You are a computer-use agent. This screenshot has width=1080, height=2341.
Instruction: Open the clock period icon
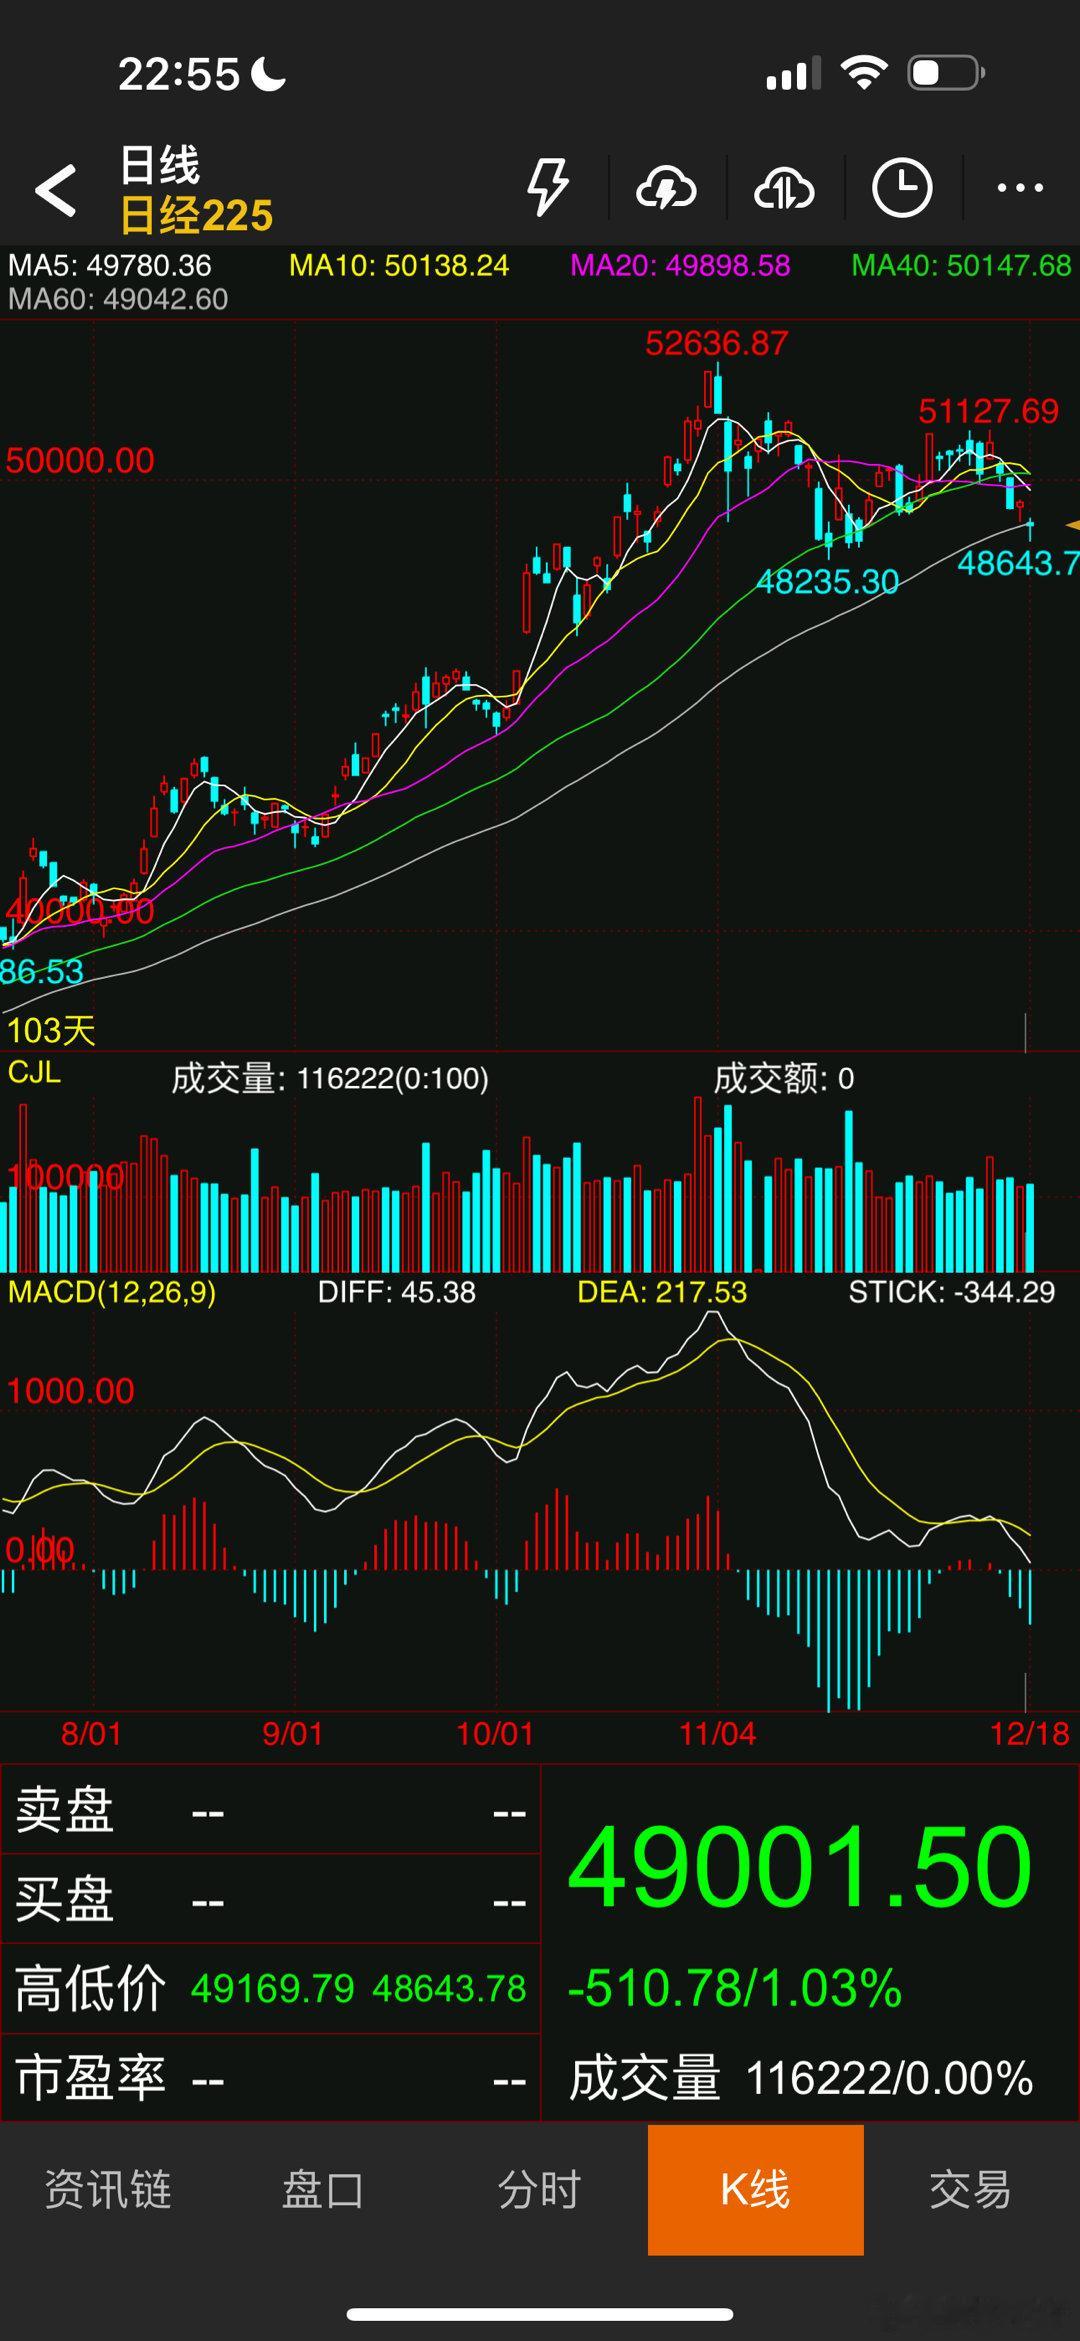[x=902, y=187]
